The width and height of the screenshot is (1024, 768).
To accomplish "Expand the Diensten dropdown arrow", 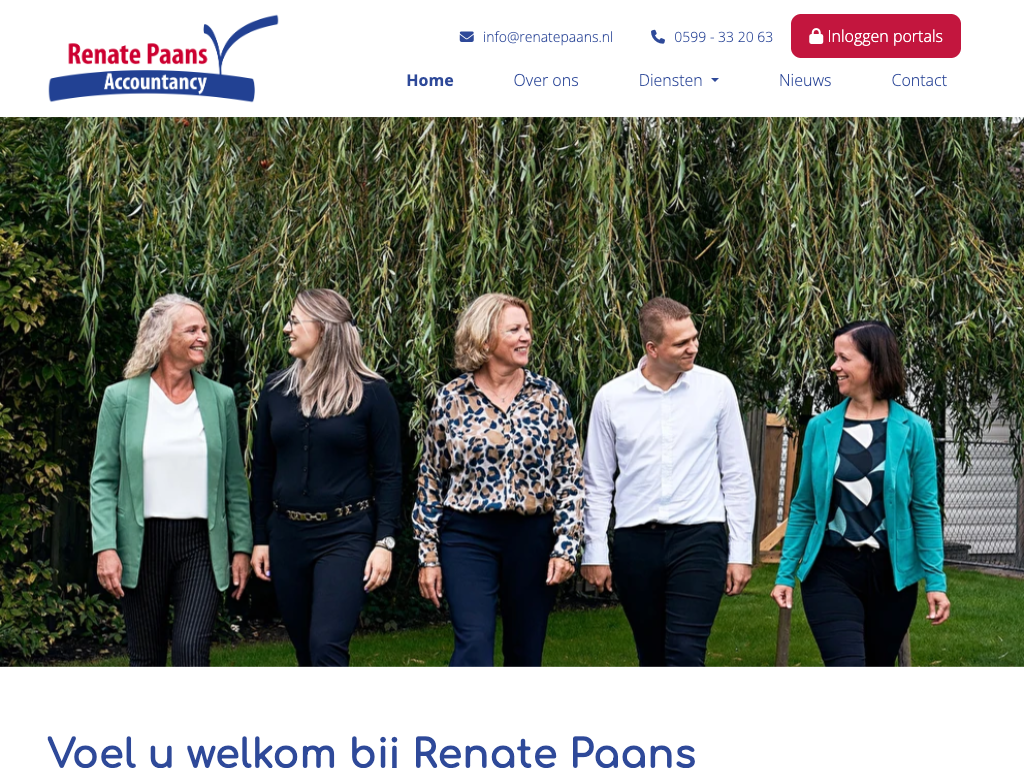I will click(714, 80).
